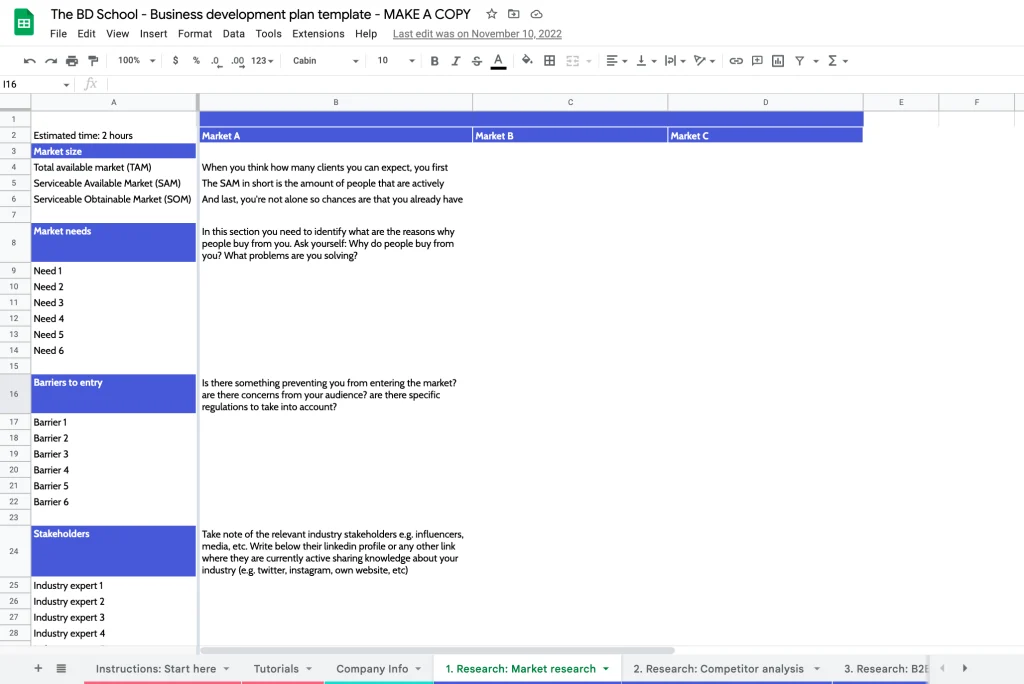The width and height of the screenshot is (1024, 684).
Task: Toggle strikethrough formatting
Action: (x=477, y=60)
